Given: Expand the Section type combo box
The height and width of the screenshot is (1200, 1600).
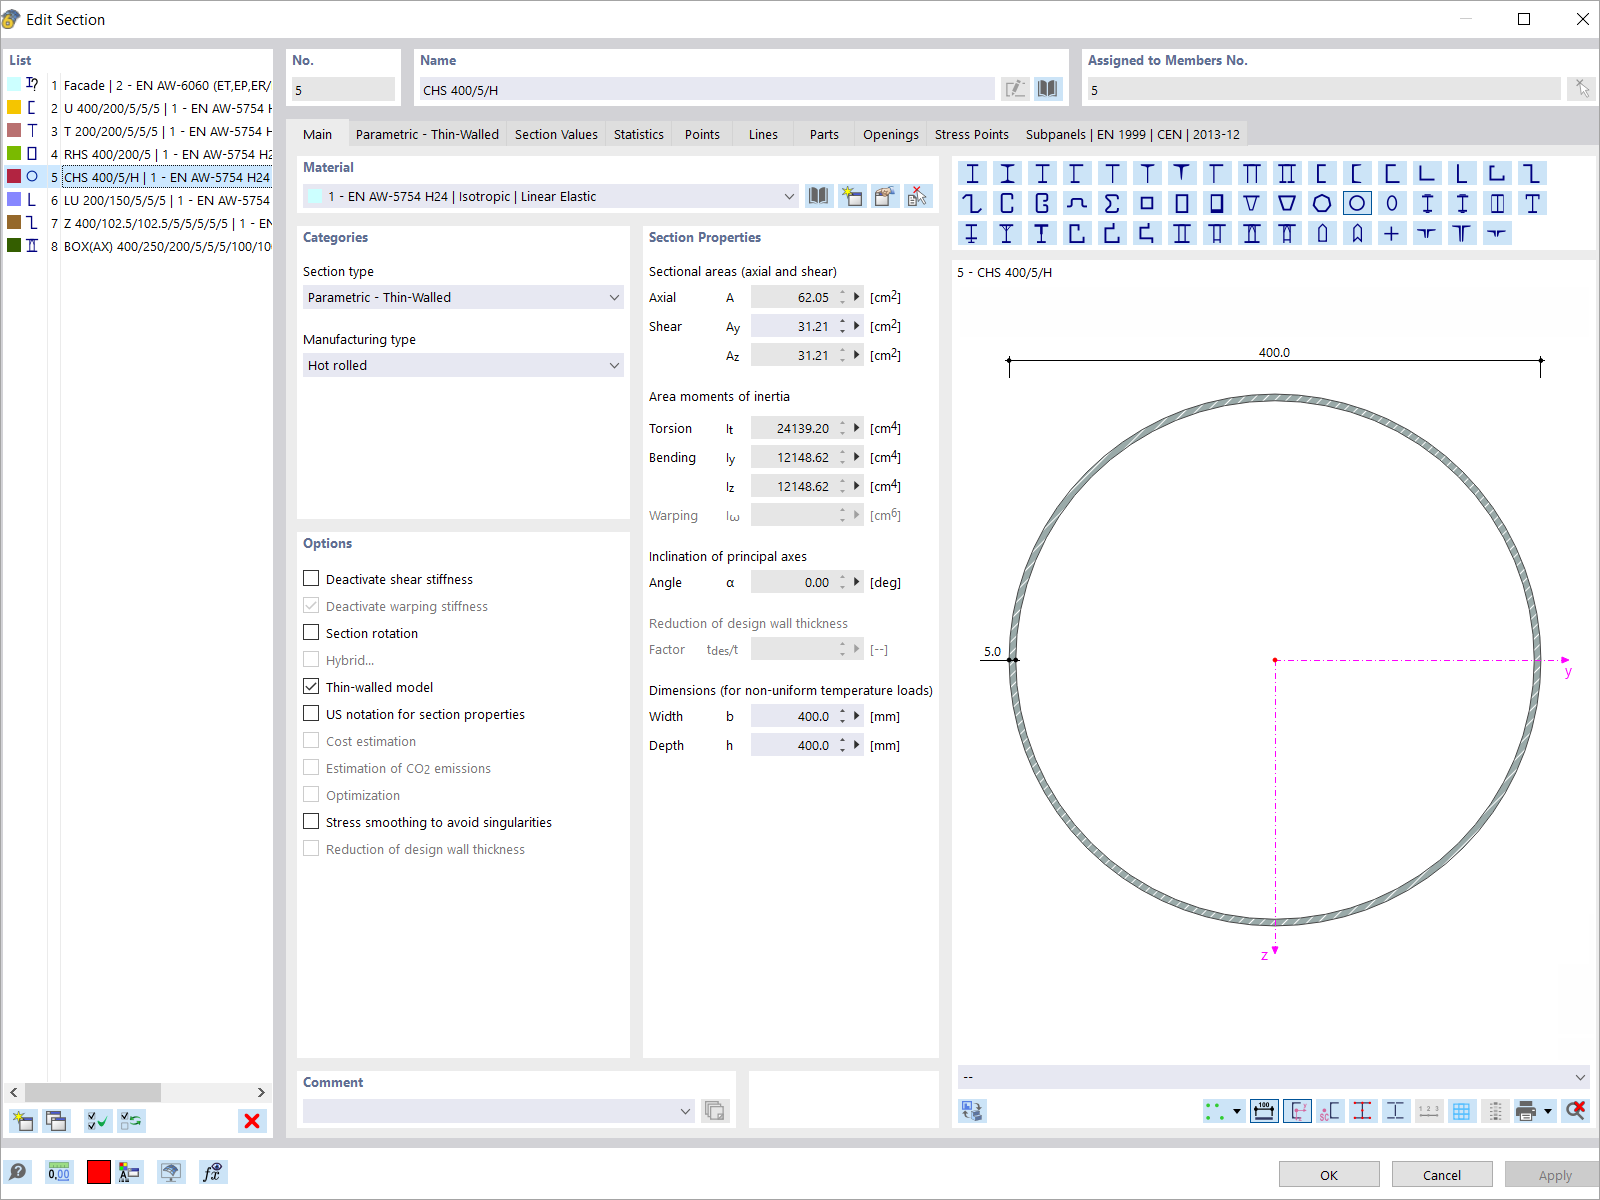Looking at the screenshot, I should point(613,297).
